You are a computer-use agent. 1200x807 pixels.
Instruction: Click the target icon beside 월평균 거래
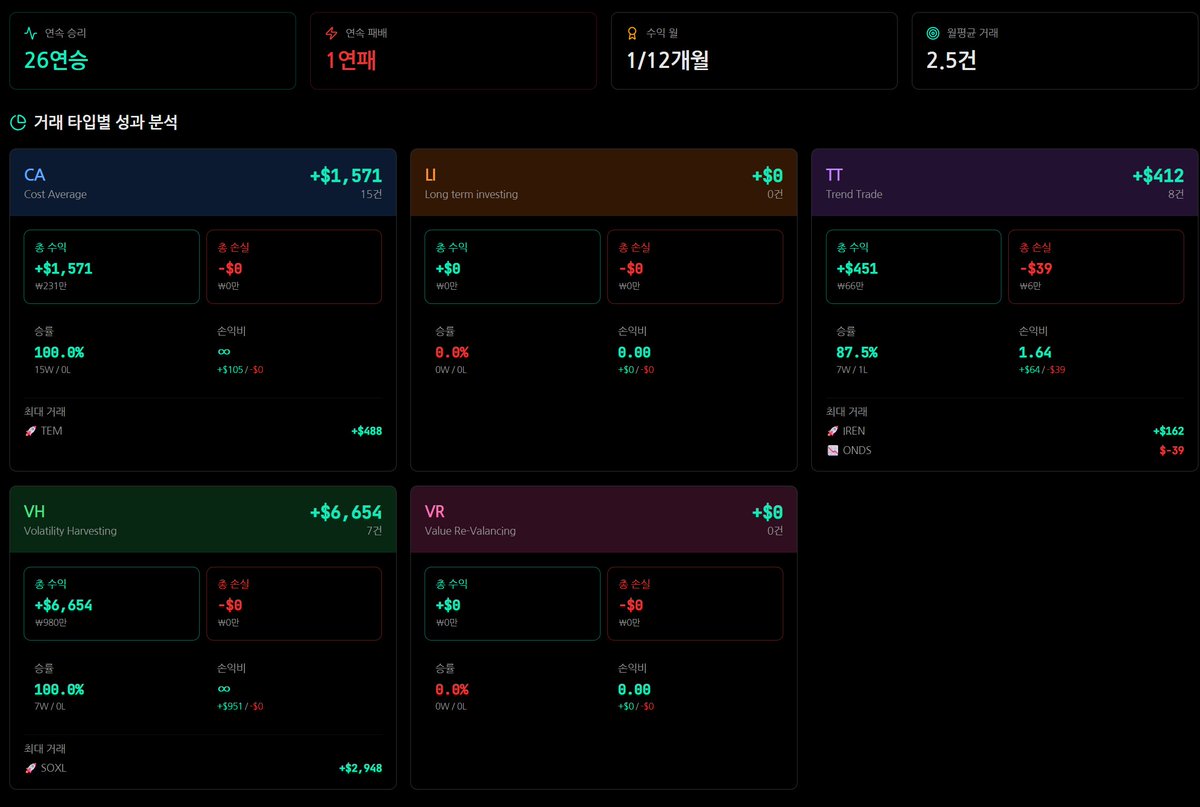pos(933,33)
